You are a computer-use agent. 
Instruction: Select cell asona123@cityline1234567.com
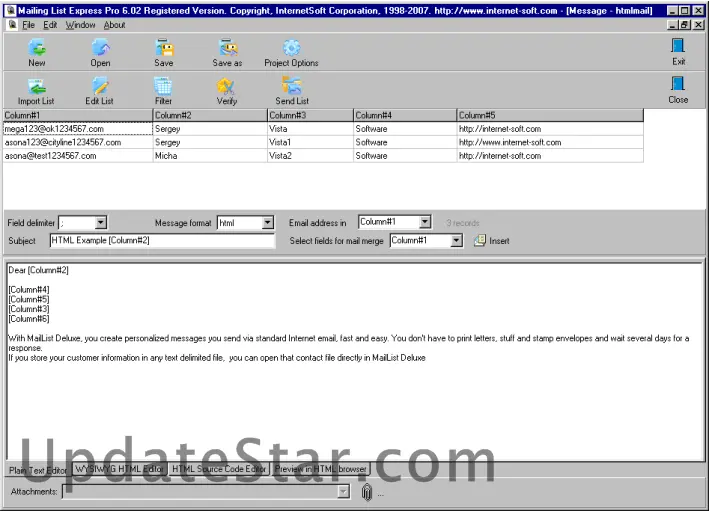pyautogui.click(x=78, y=143)
